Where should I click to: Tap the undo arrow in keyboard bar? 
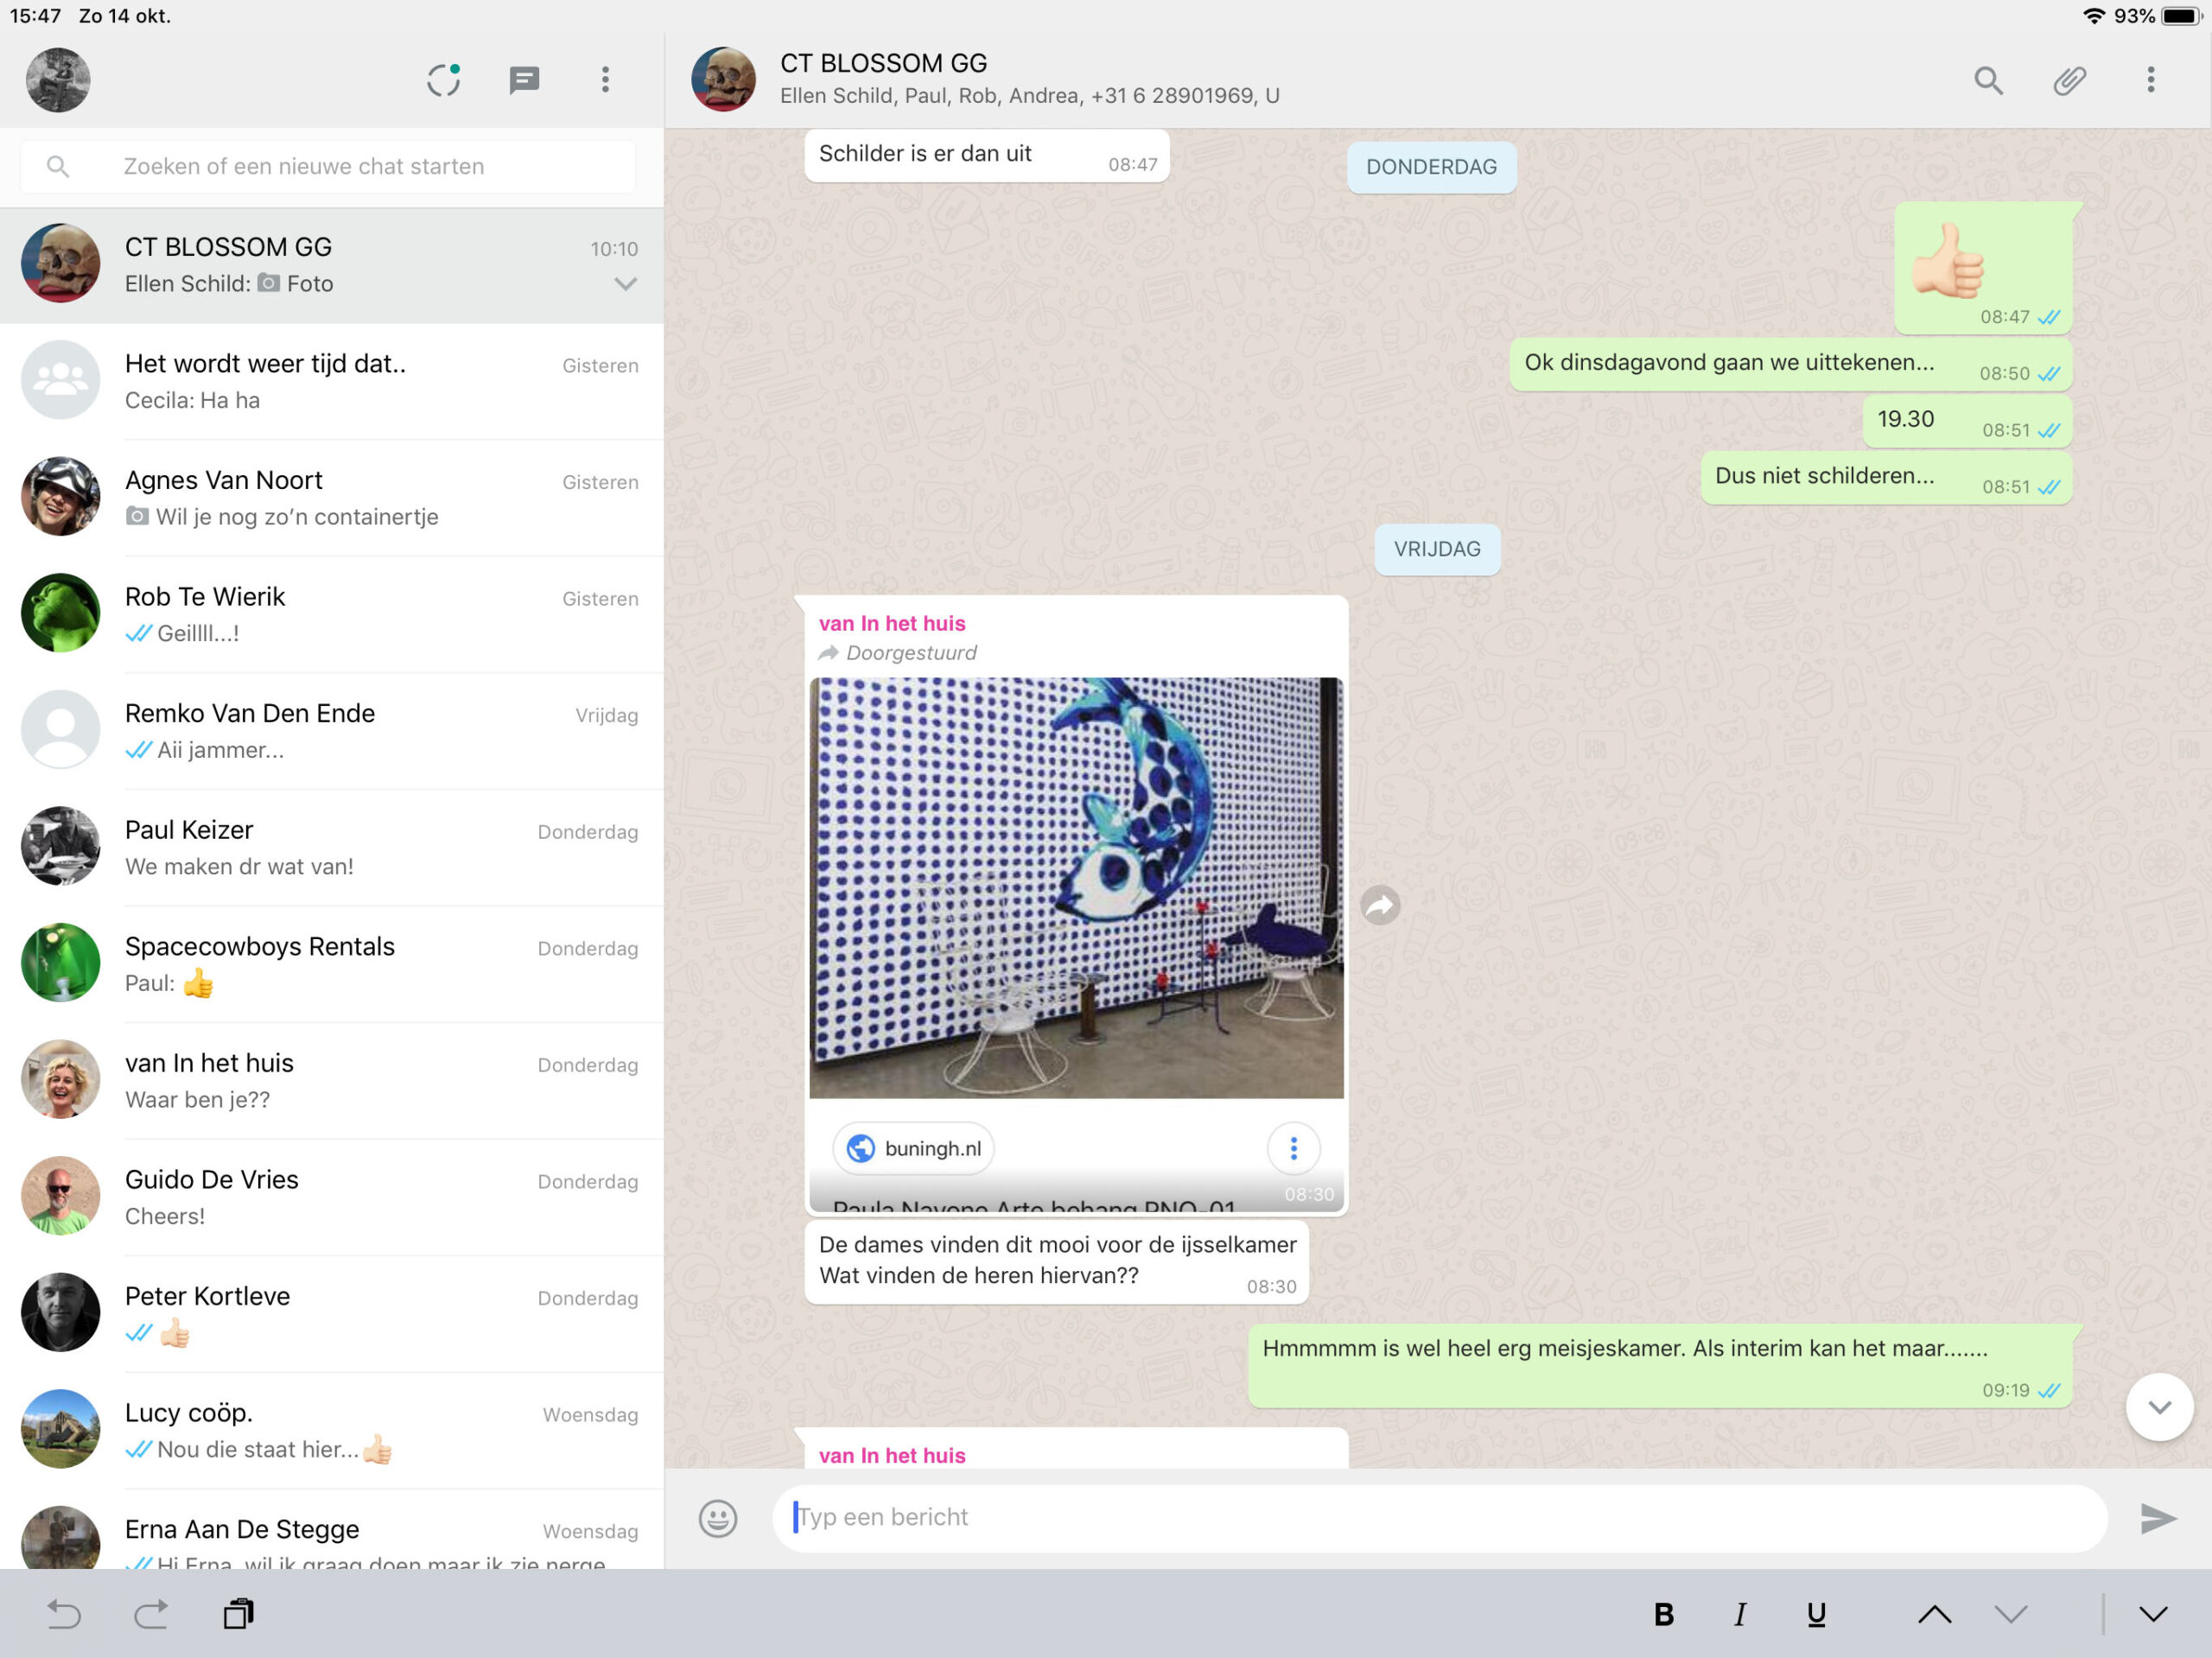click(64, 1613)
